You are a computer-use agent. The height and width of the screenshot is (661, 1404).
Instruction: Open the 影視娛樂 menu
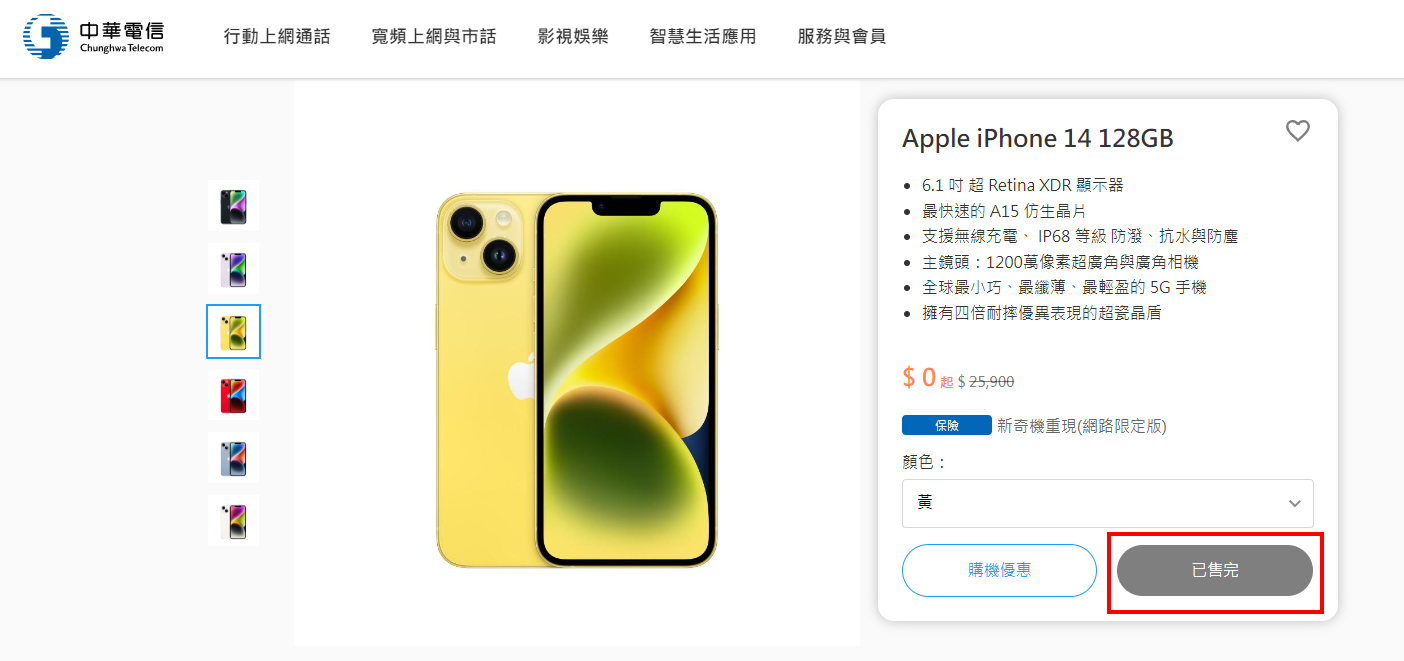573,37
